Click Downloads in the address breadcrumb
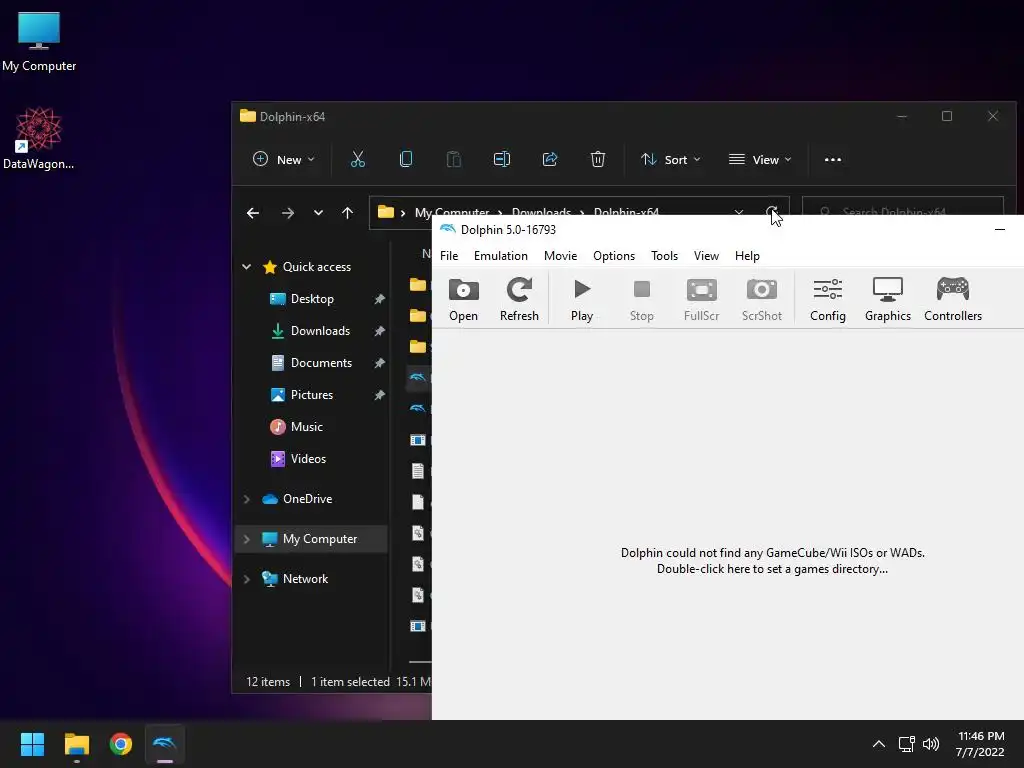Screen dimensions: 1024x768 [541, 211]
